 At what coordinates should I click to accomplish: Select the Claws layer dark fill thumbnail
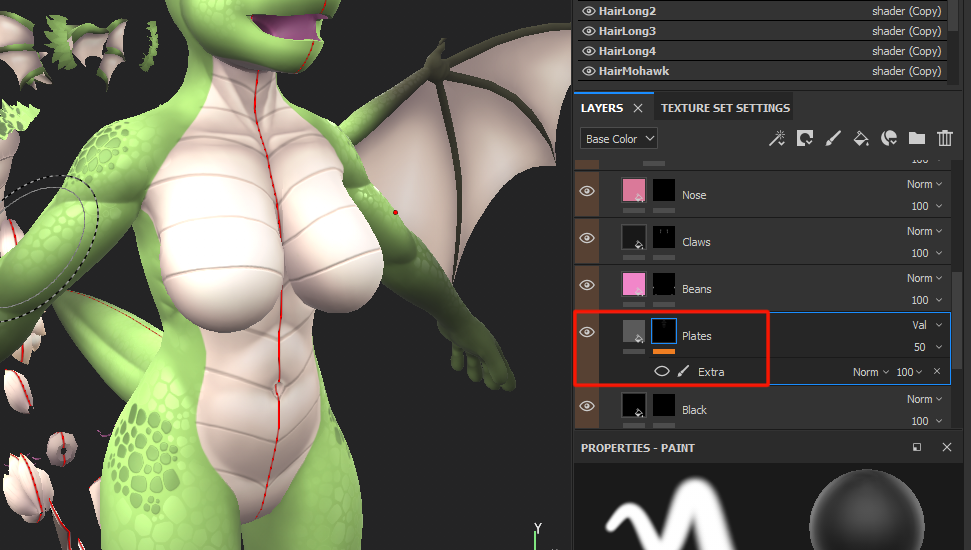[x=634, y=237]
